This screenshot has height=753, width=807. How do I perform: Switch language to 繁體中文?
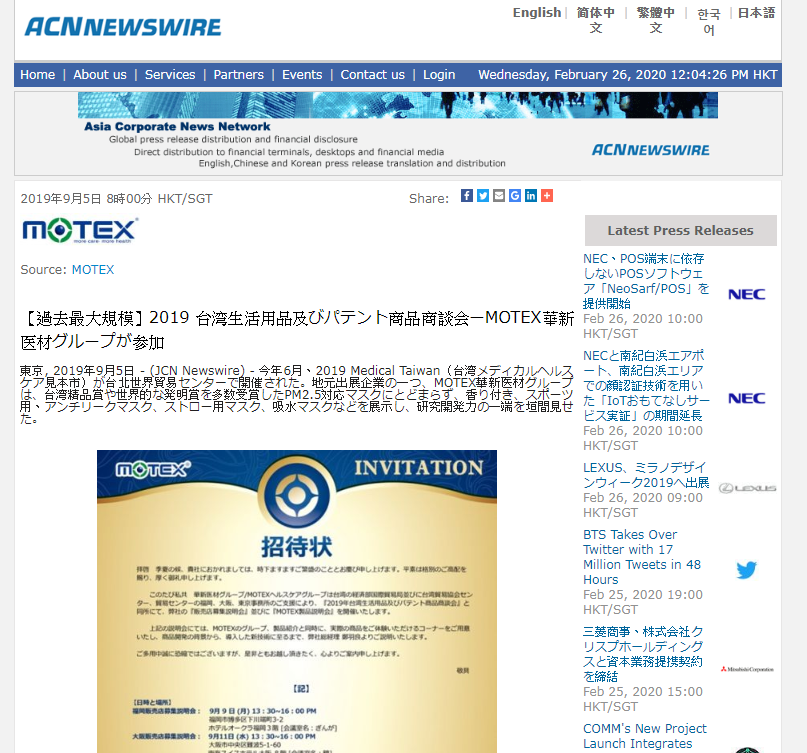pos(656,20)
